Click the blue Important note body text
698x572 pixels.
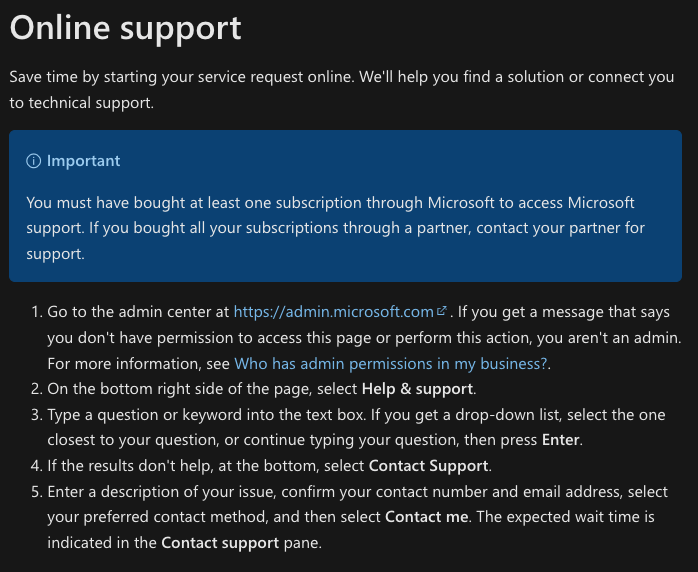335,228
